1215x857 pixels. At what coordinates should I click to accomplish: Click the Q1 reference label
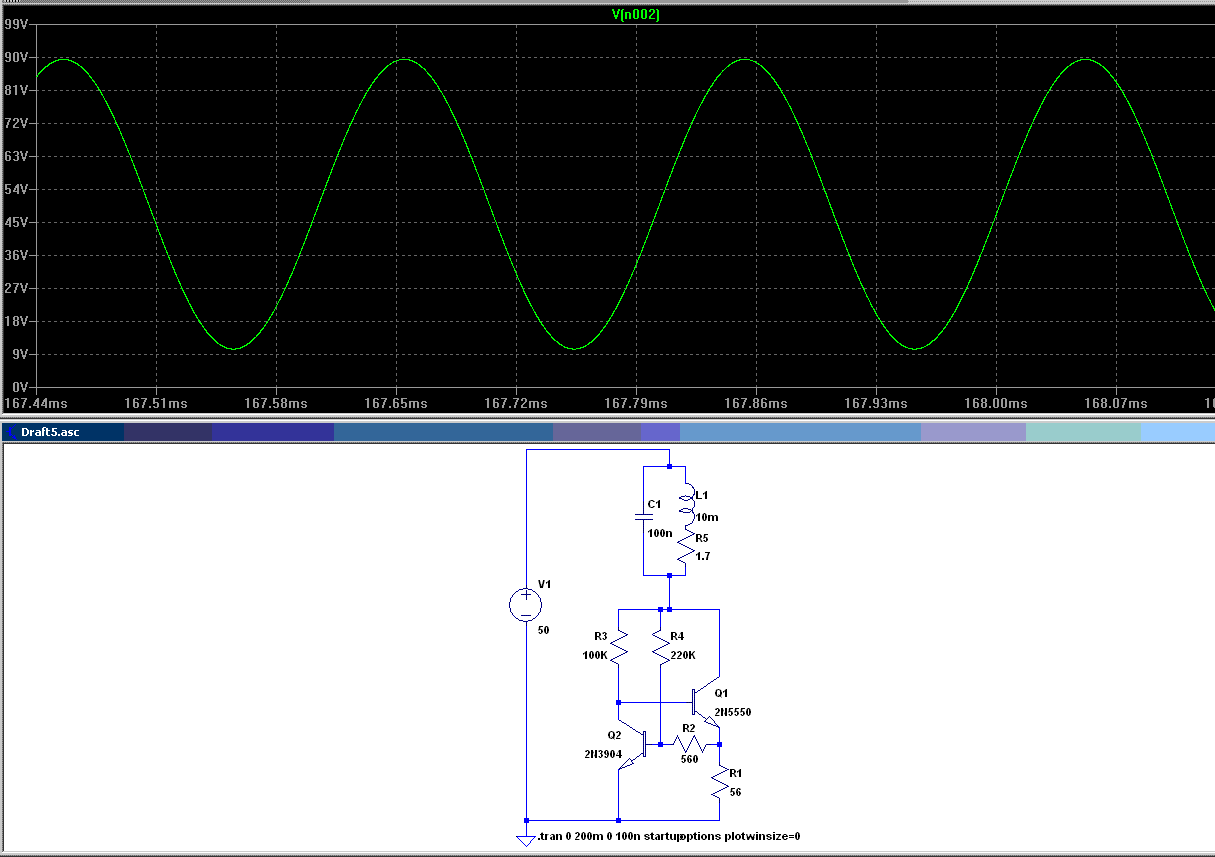(x=722, y=693)
